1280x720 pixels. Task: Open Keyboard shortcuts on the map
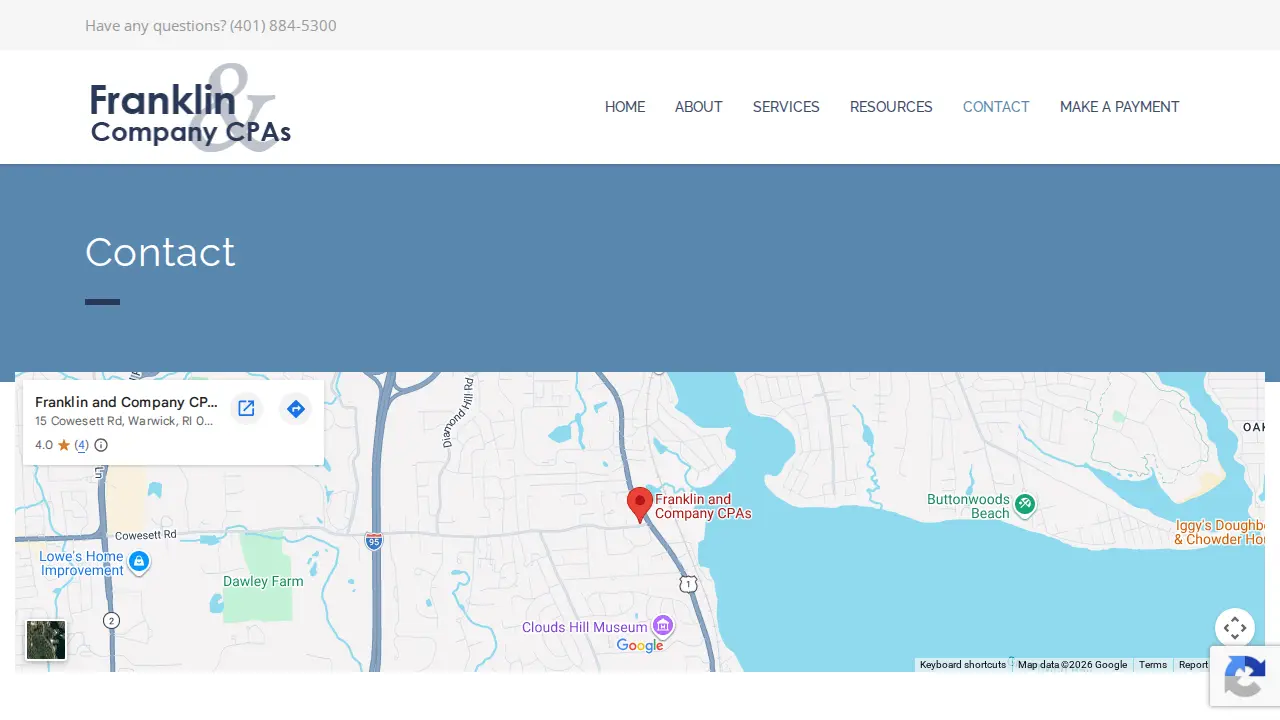pyautogui.click(x=963, y=665)
